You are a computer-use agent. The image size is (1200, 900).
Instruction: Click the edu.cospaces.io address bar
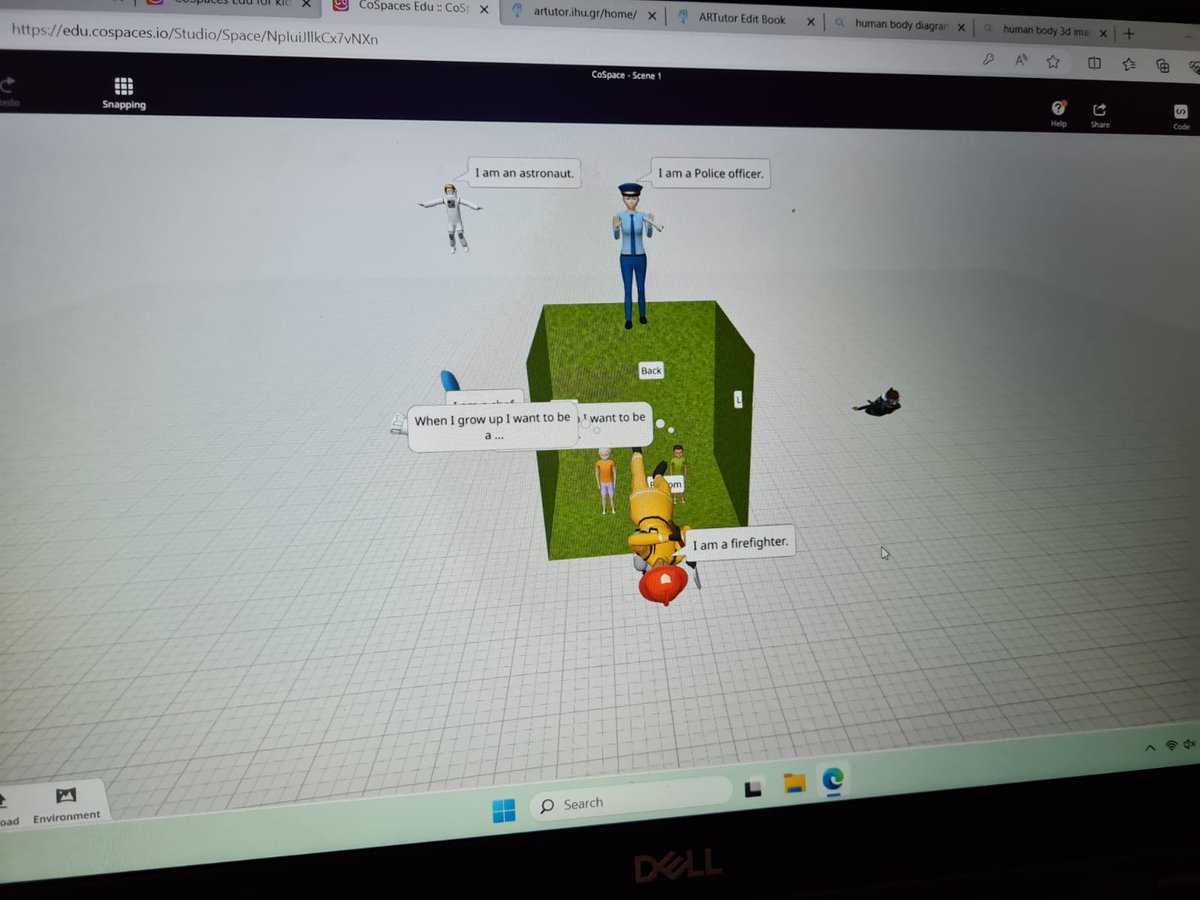pyautogui.click(x=194, y=37)
